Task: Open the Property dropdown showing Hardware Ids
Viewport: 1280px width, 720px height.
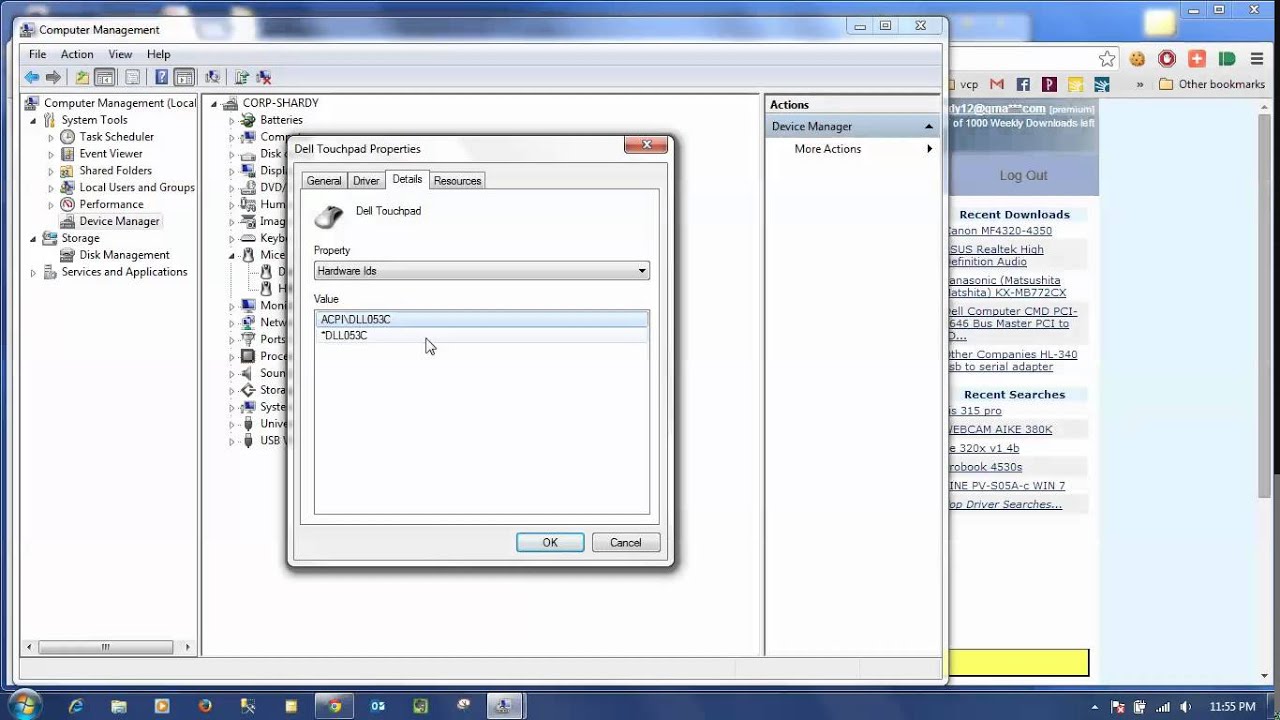Action: [482, 271]
